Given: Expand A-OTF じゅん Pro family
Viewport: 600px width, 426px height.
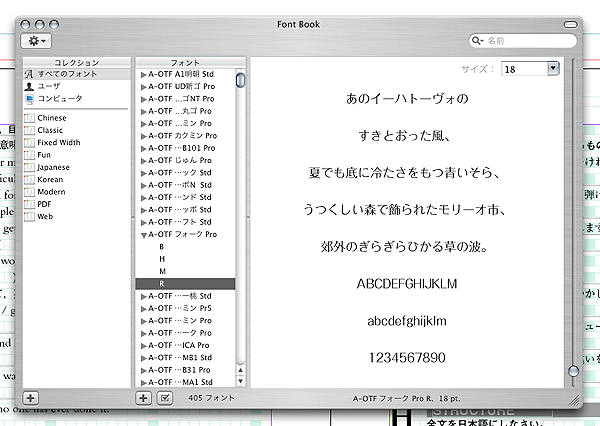Looking at the screenshot, I should pyautogui.click(x=143, y=161).
